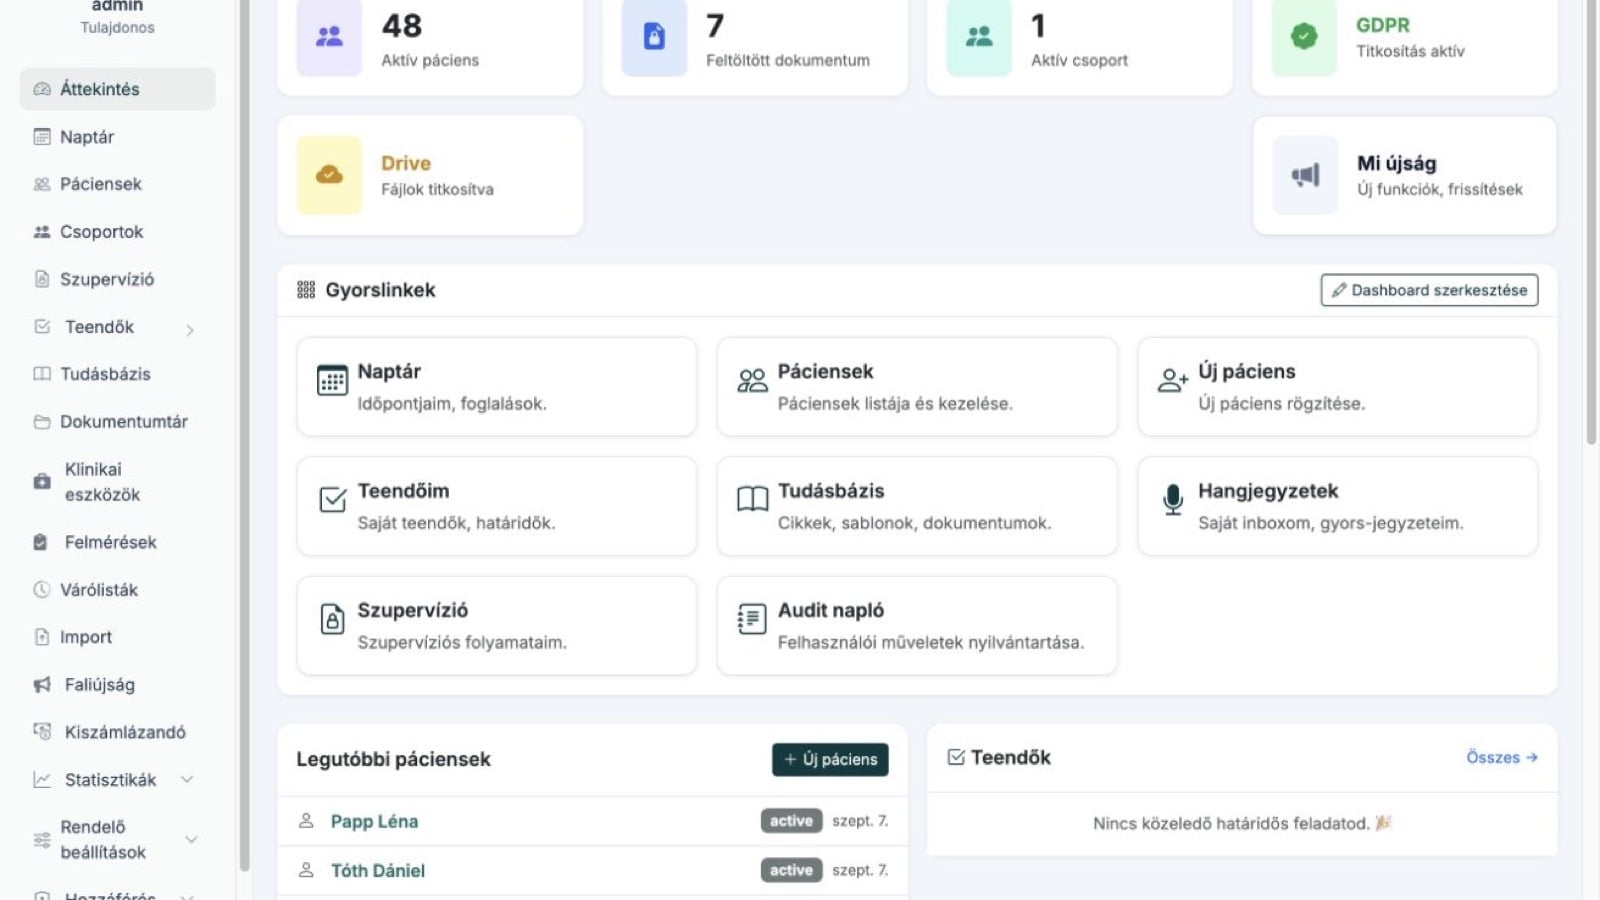Open Csoportok in the sidebar

click(118, 232)
